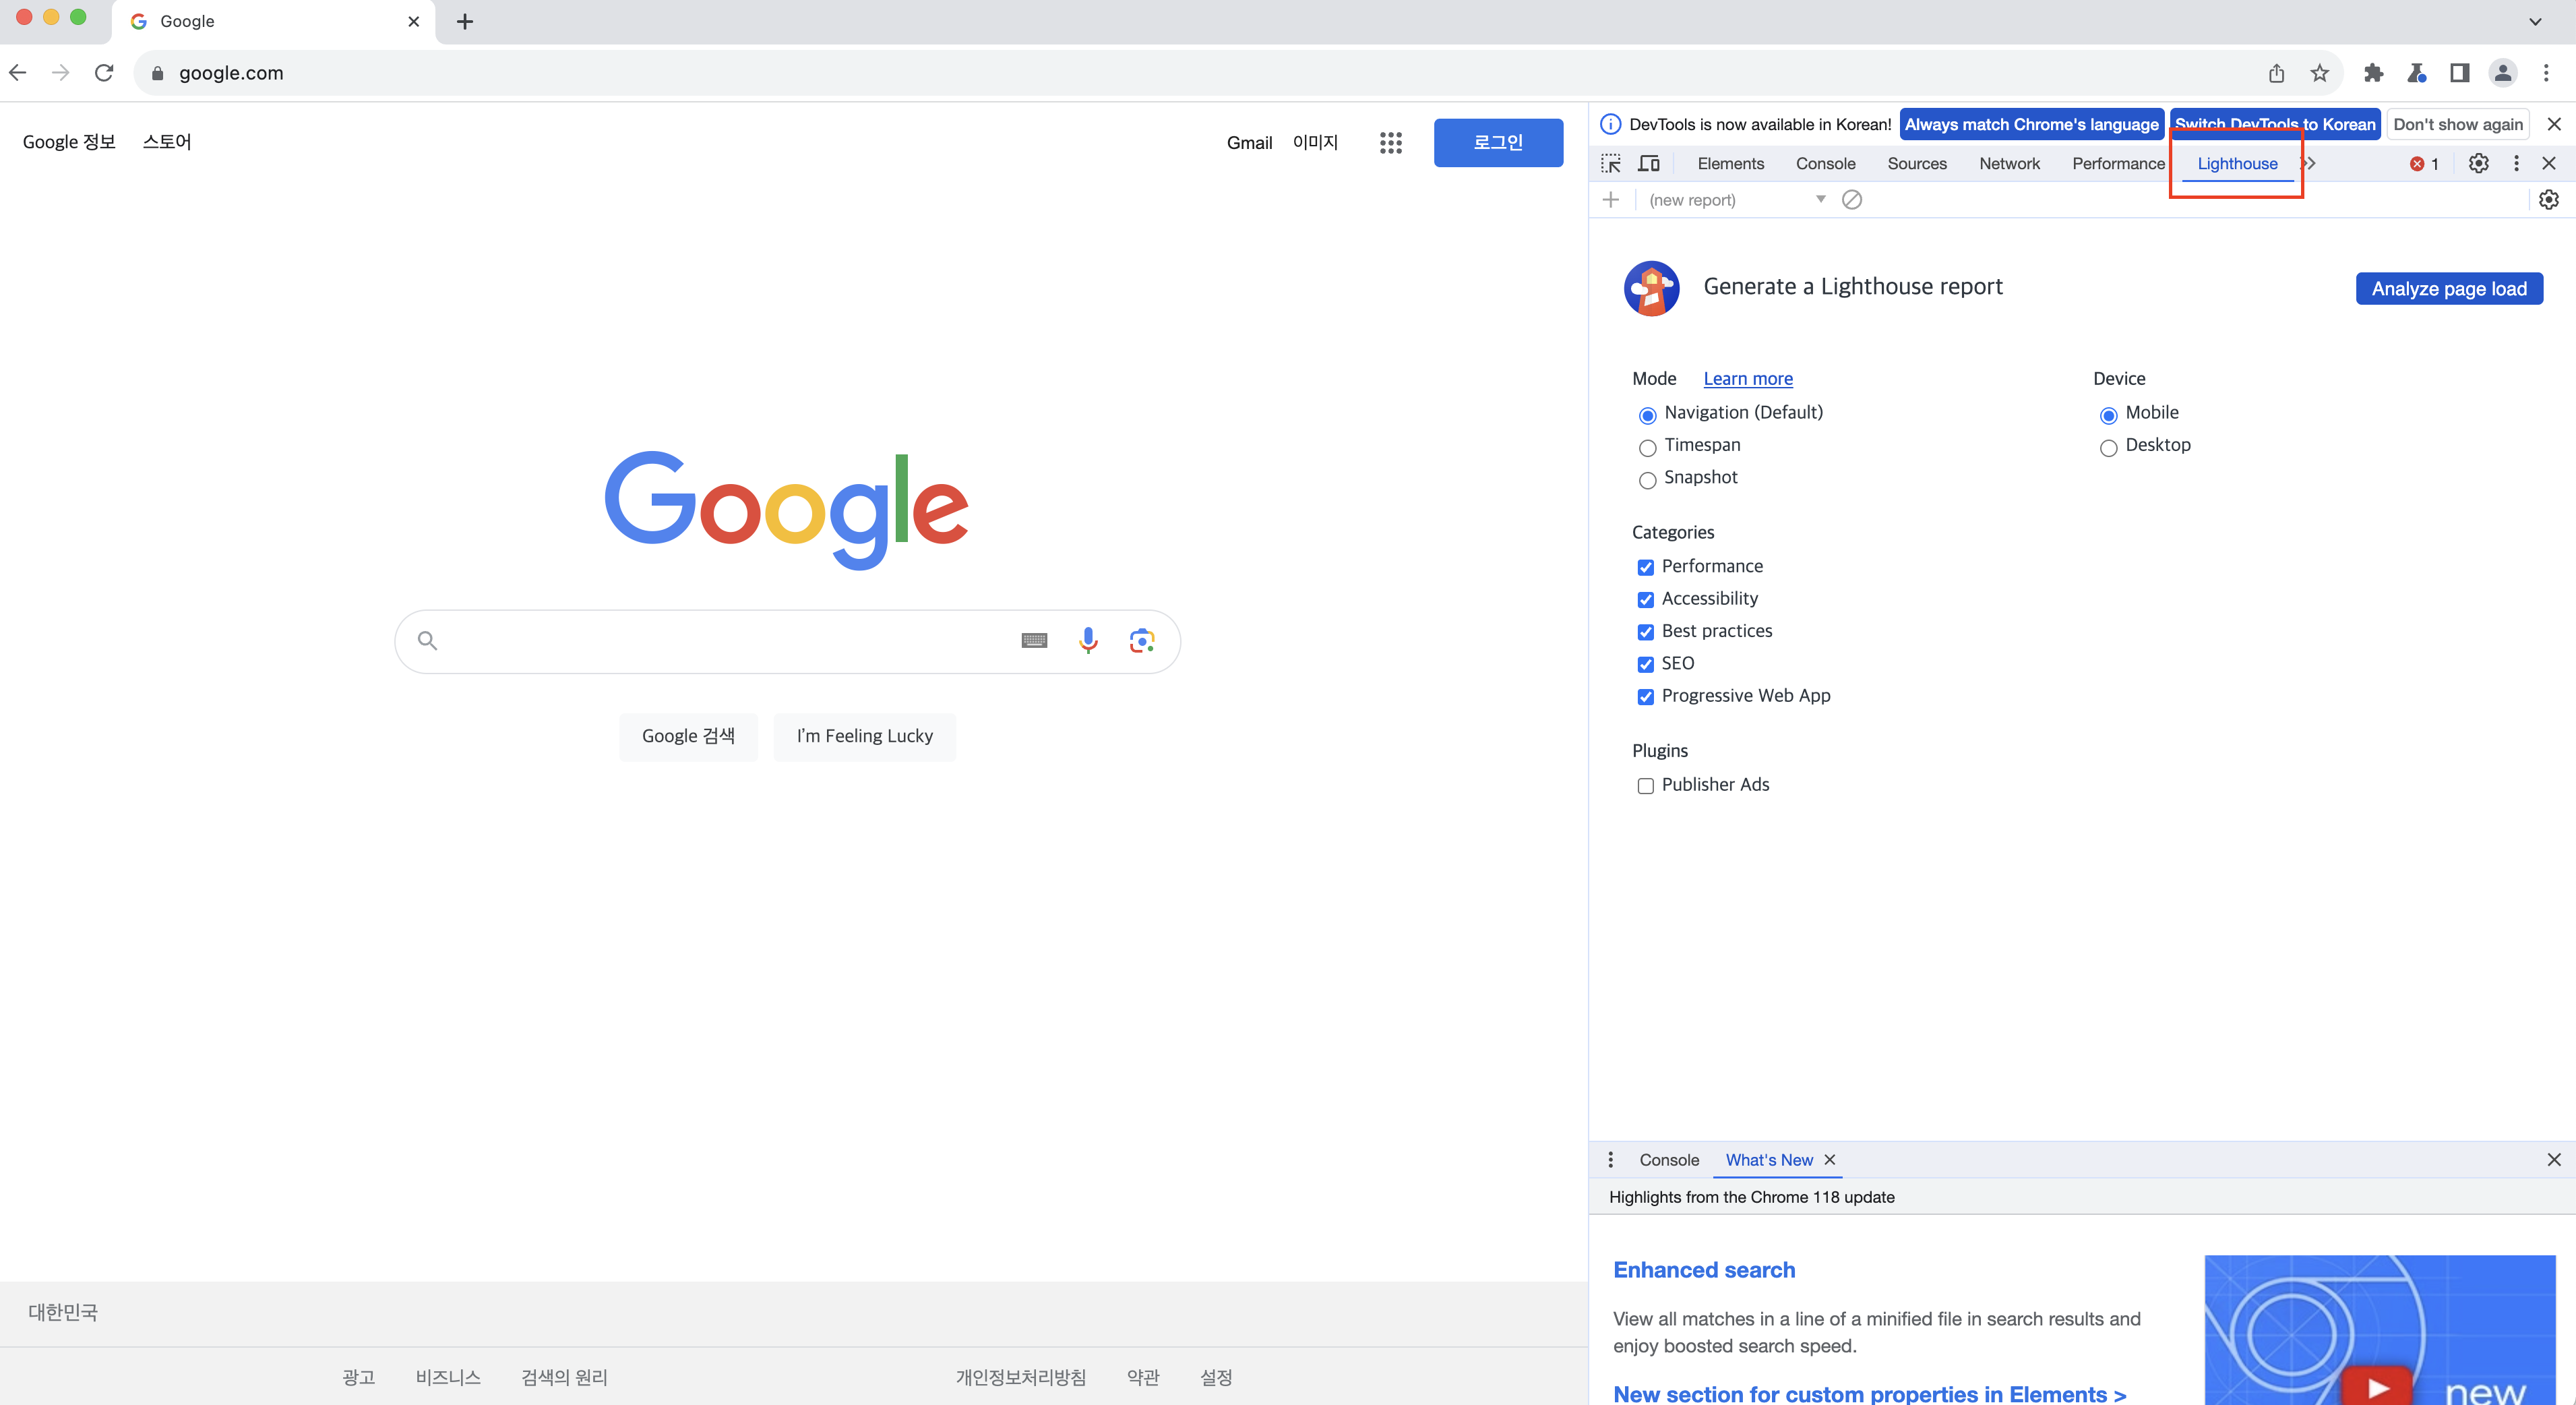
Task: Select the Snapshot mode
Action: pos(1648,480)
